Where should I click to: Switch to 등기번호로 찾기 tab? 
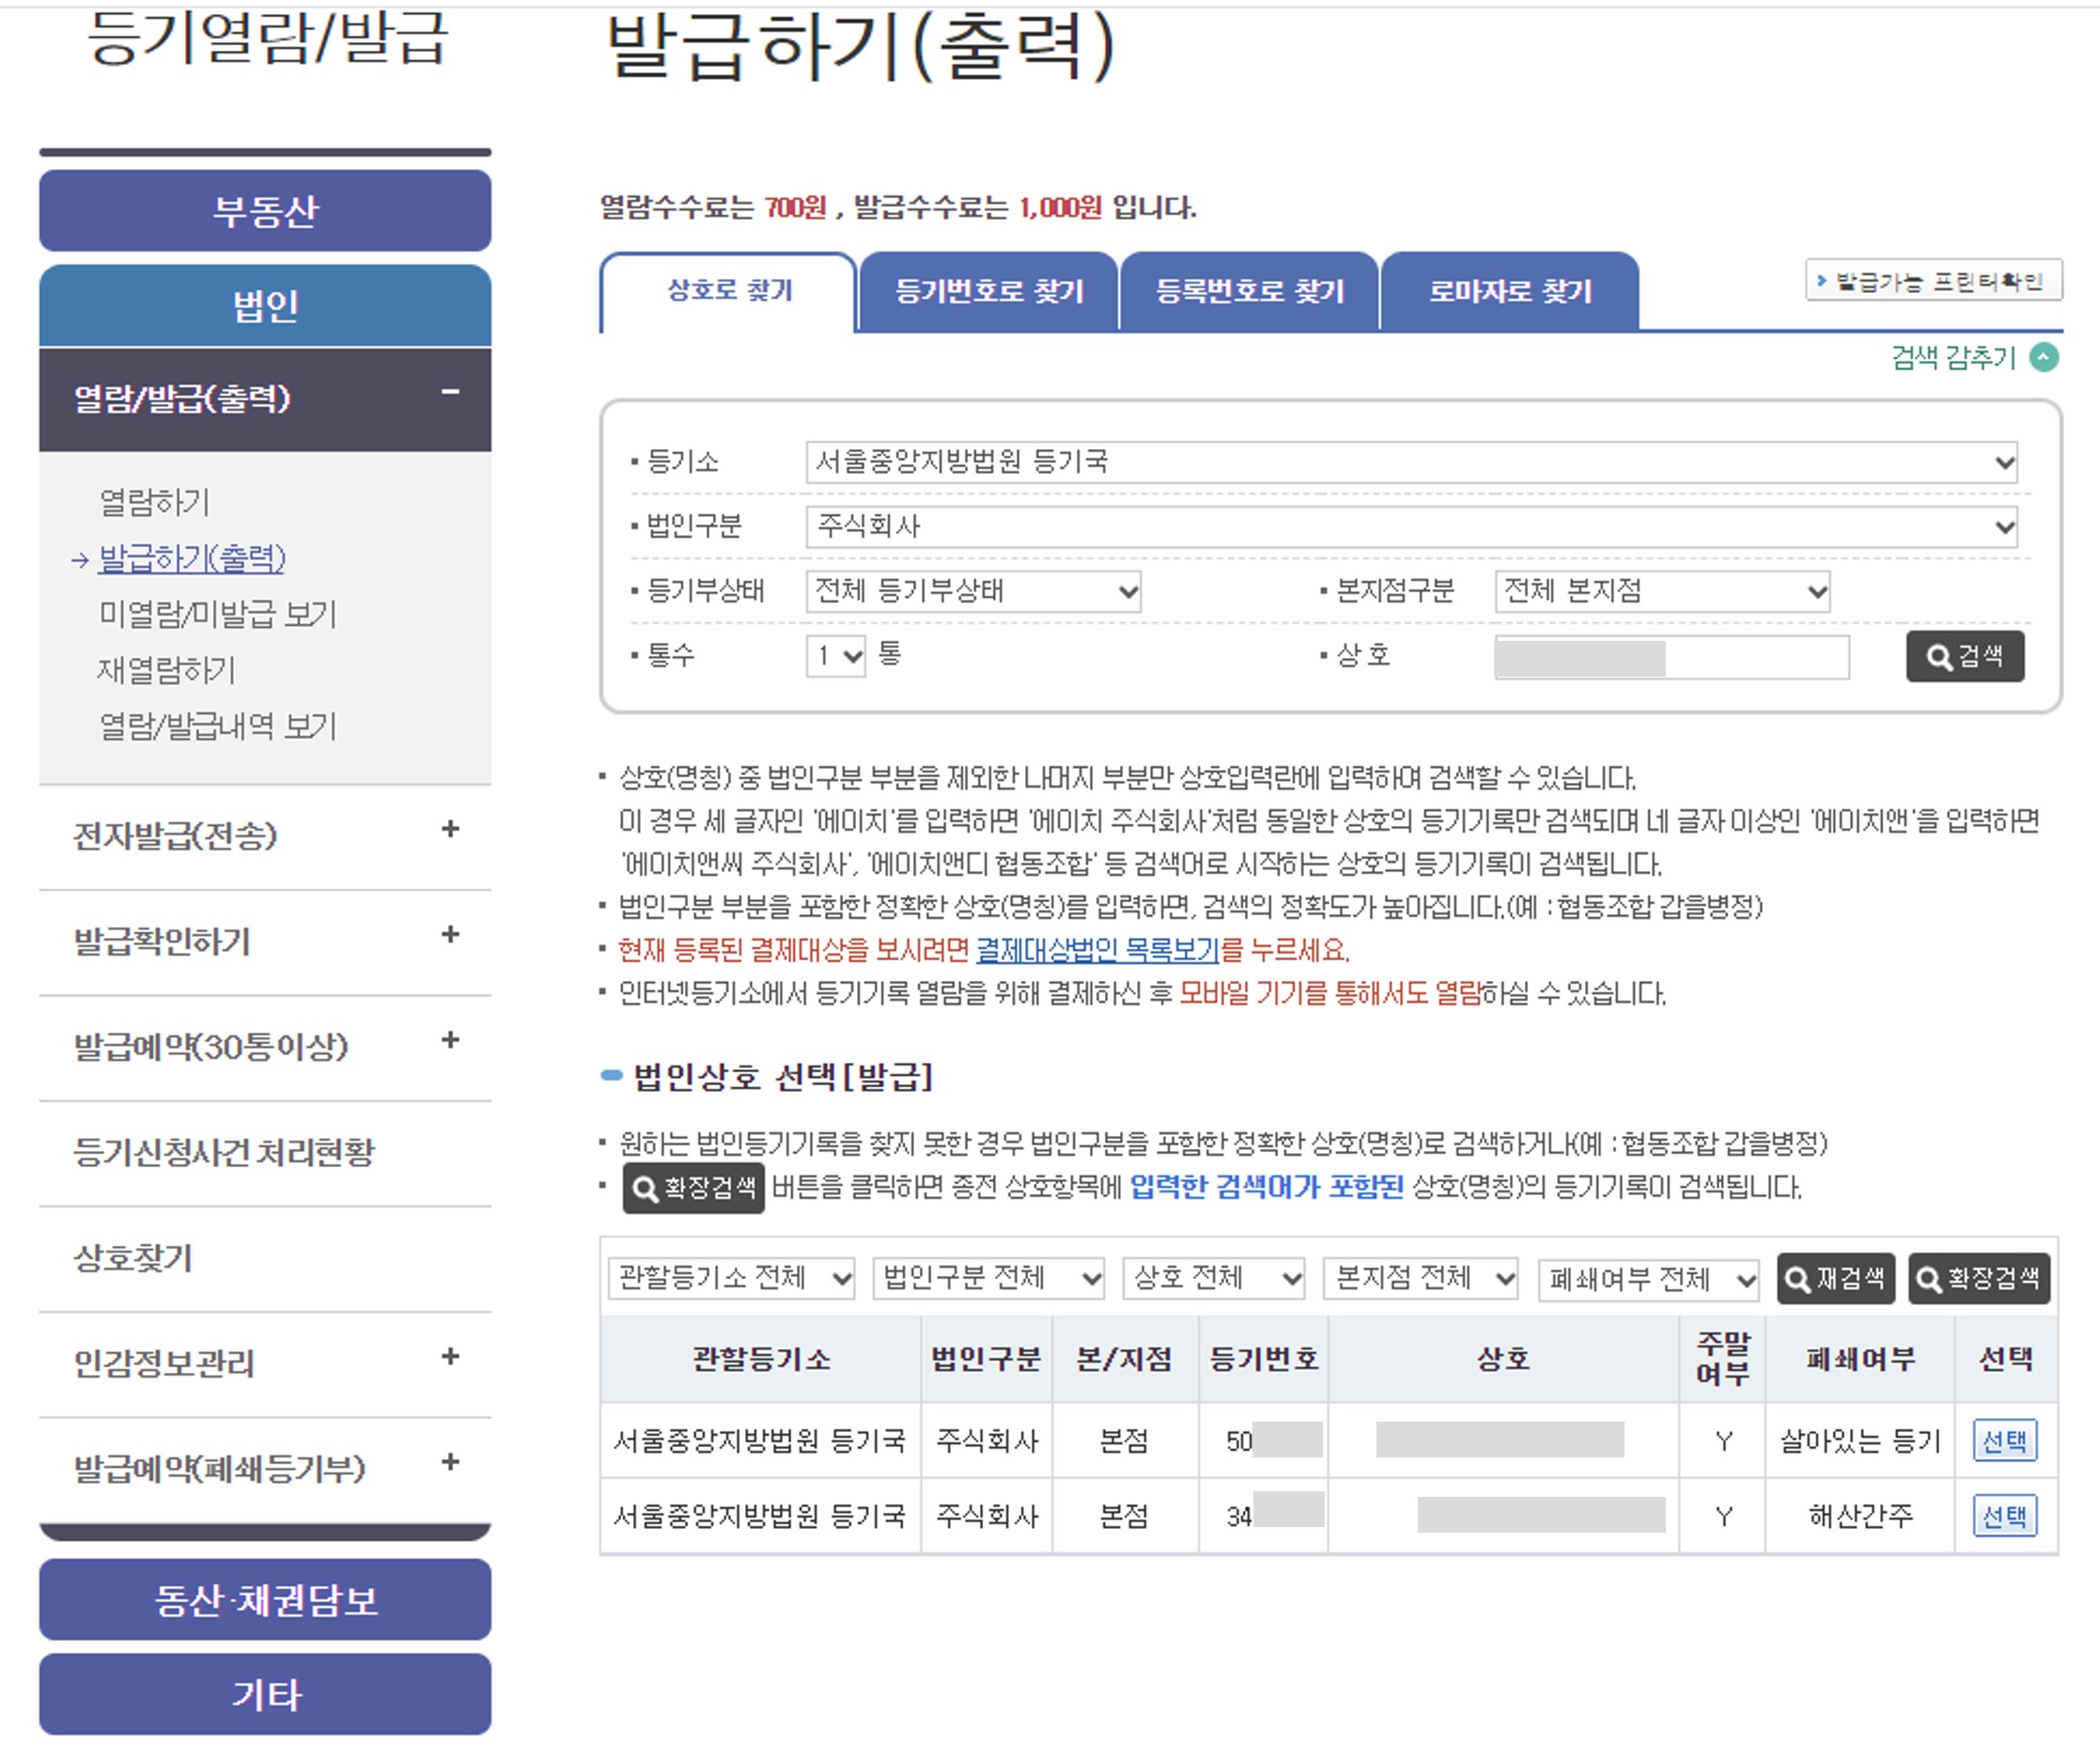(988, 292)
